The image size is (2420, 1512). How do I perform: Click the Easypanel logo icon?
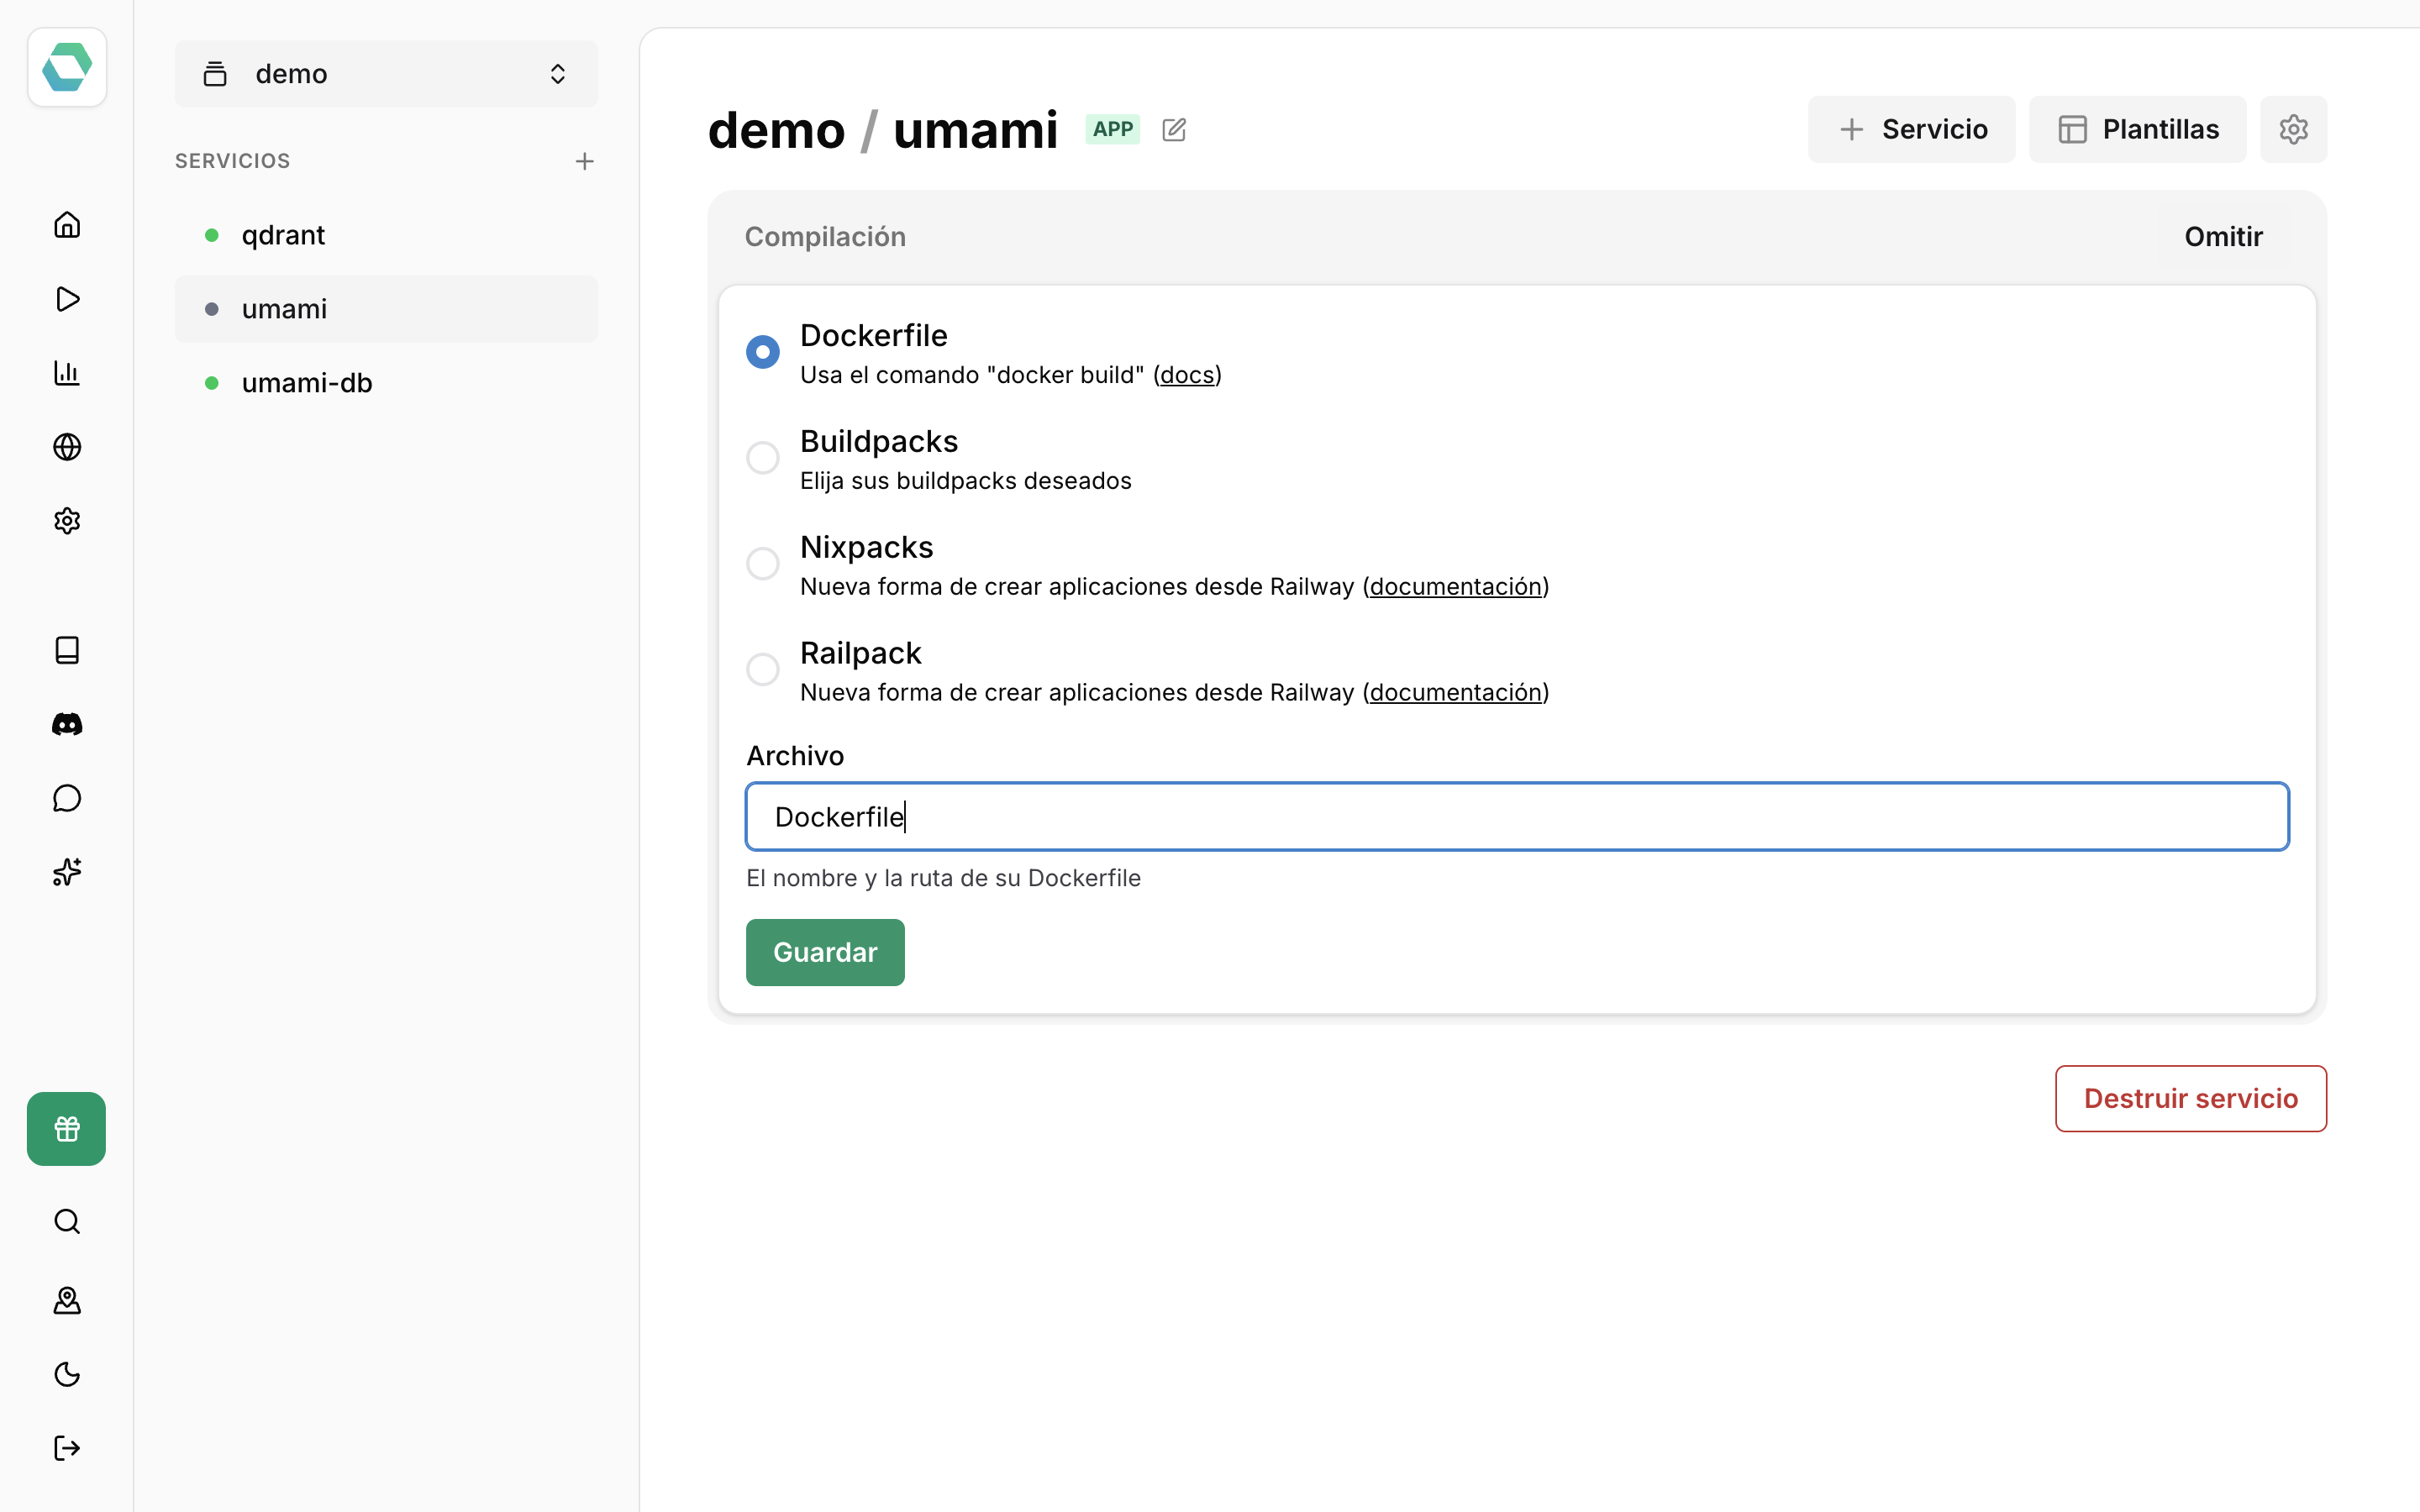click(x=67, y=67)
